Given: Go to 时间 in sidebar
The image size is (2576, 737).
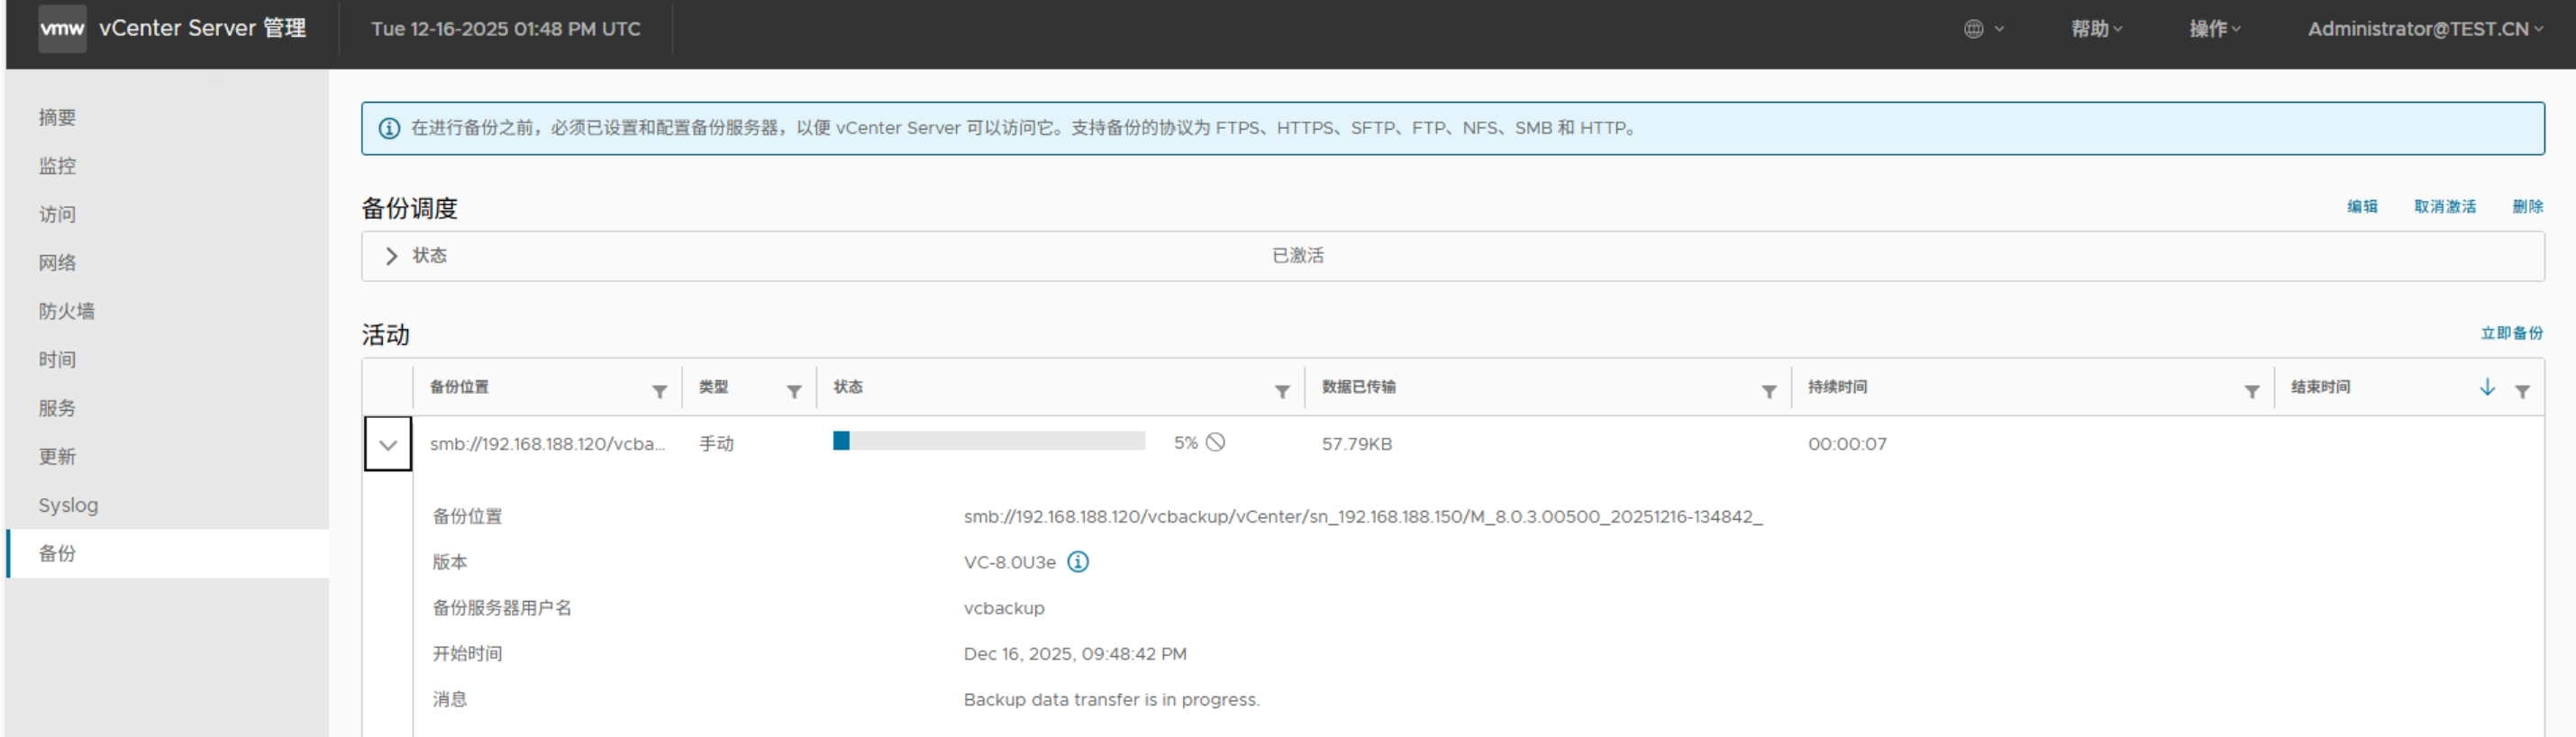Looking at the screenshot, I should point(168,360).
